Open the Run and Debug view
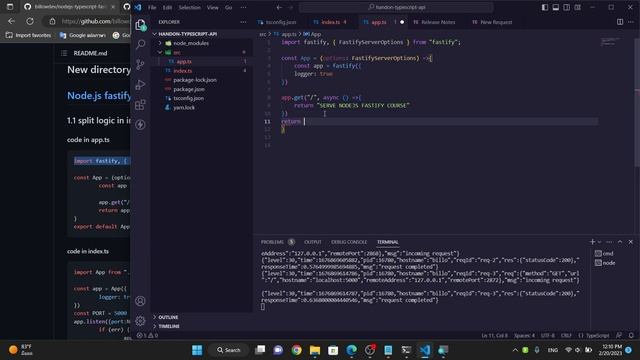 point(140,84)
